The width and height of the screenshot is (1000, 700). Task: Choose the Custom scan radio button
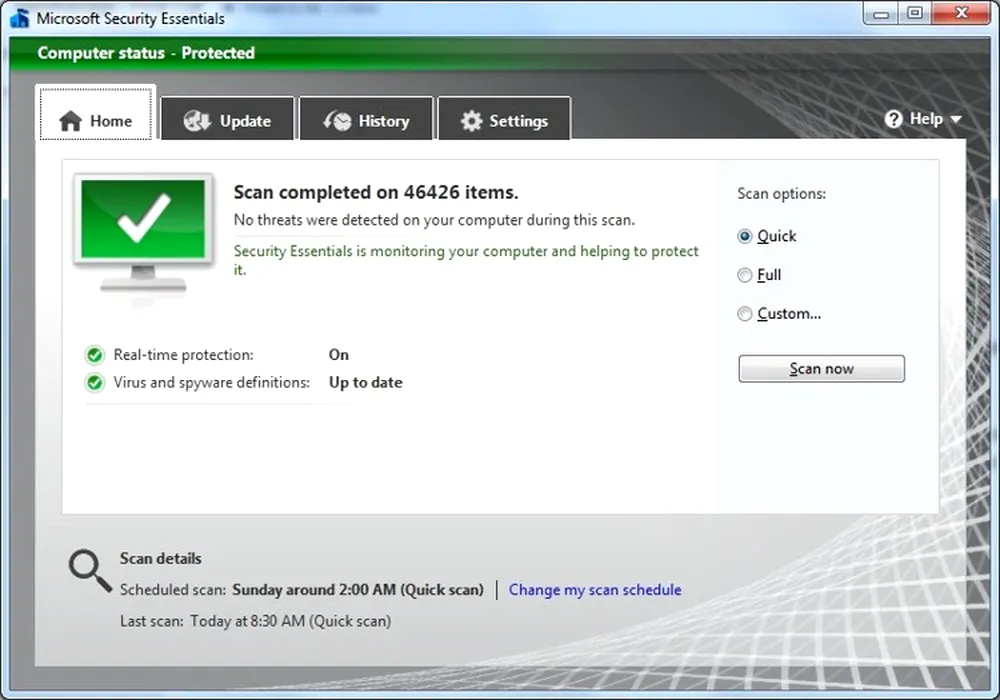coord(745,314)
